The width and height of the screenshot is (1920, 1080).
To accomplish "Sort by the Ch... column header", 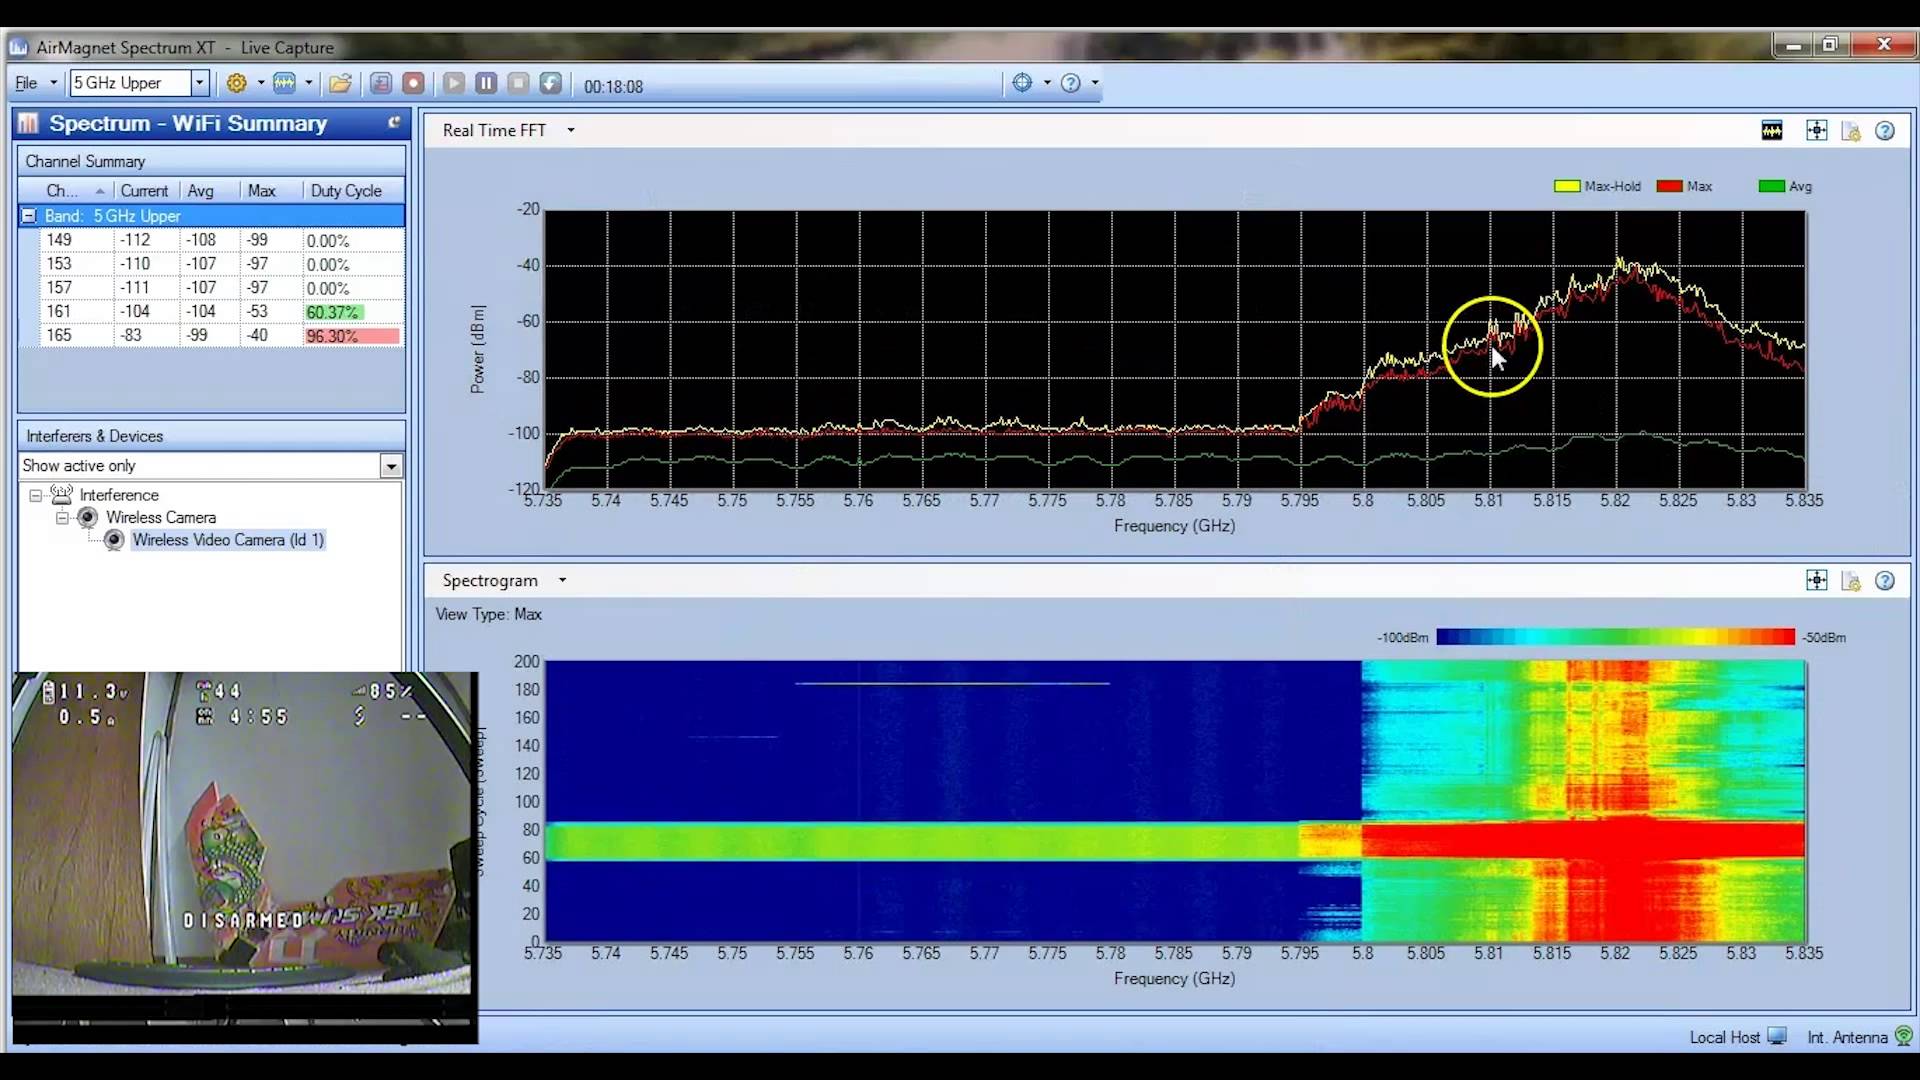I will click(x=66, y=191).
